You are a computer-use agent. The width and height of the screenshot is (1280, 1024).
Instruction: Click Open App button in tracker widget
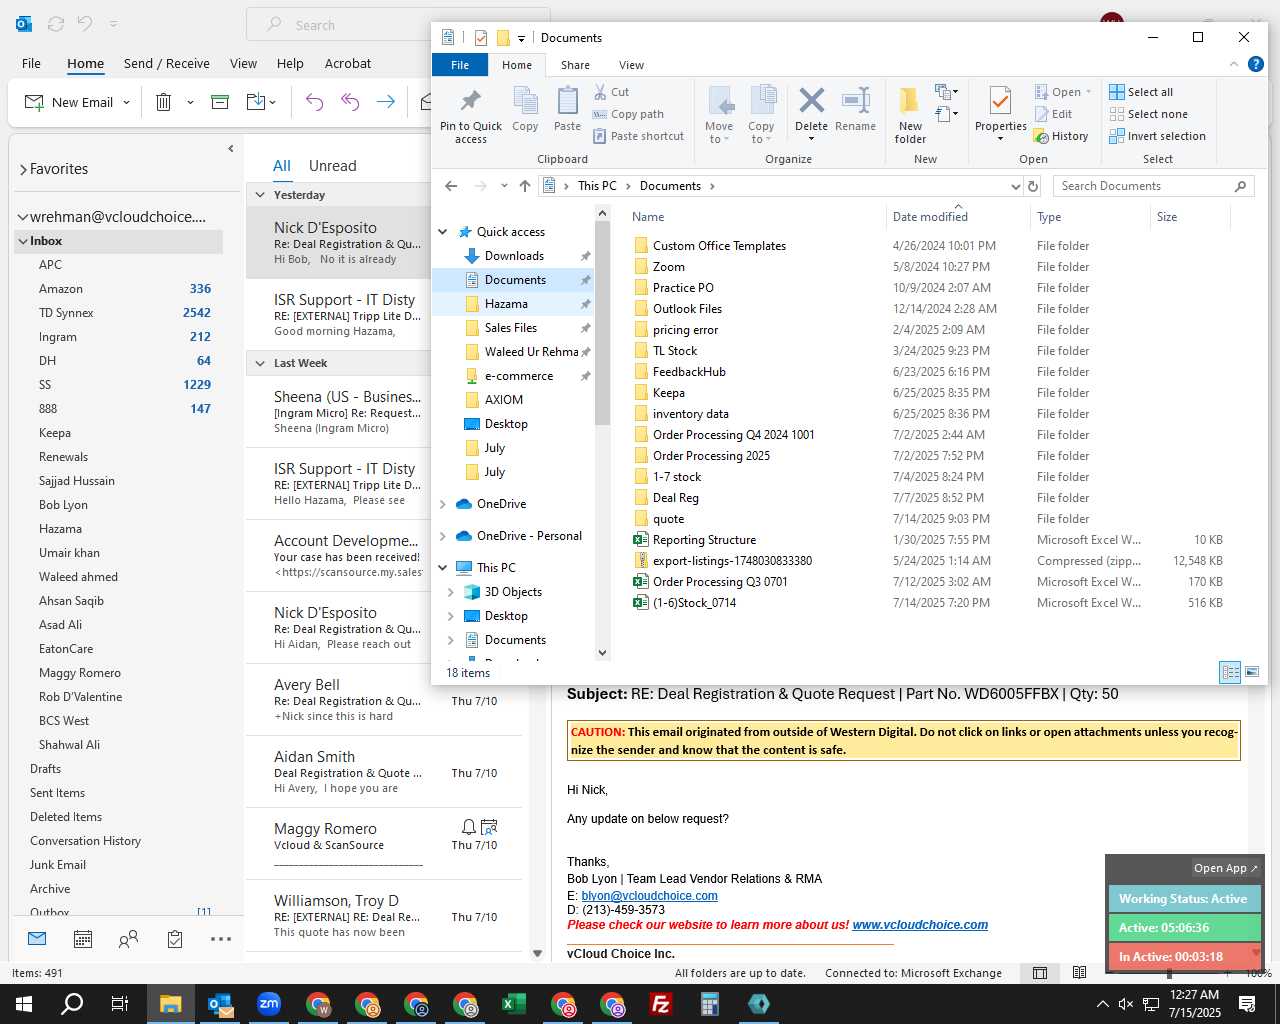click(1225, 868)
